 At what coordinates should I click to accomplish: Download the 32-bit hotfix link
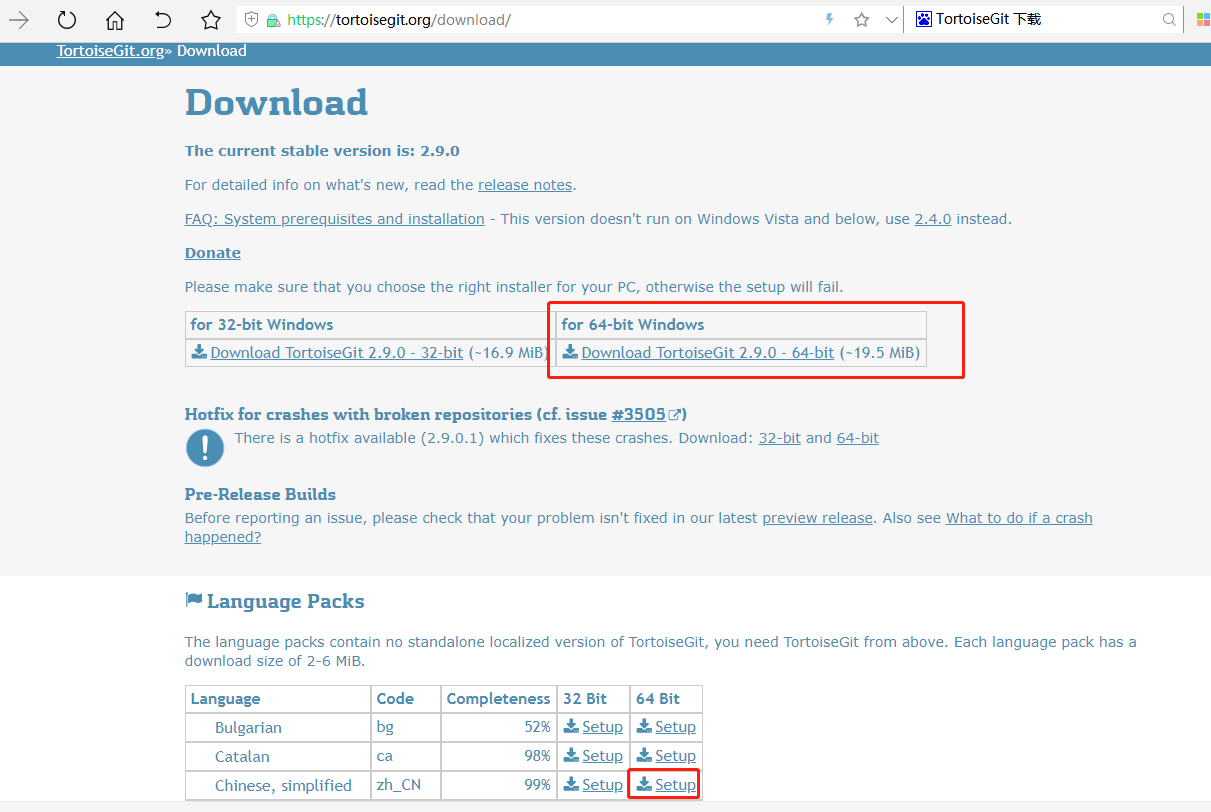tap(780, 438)
